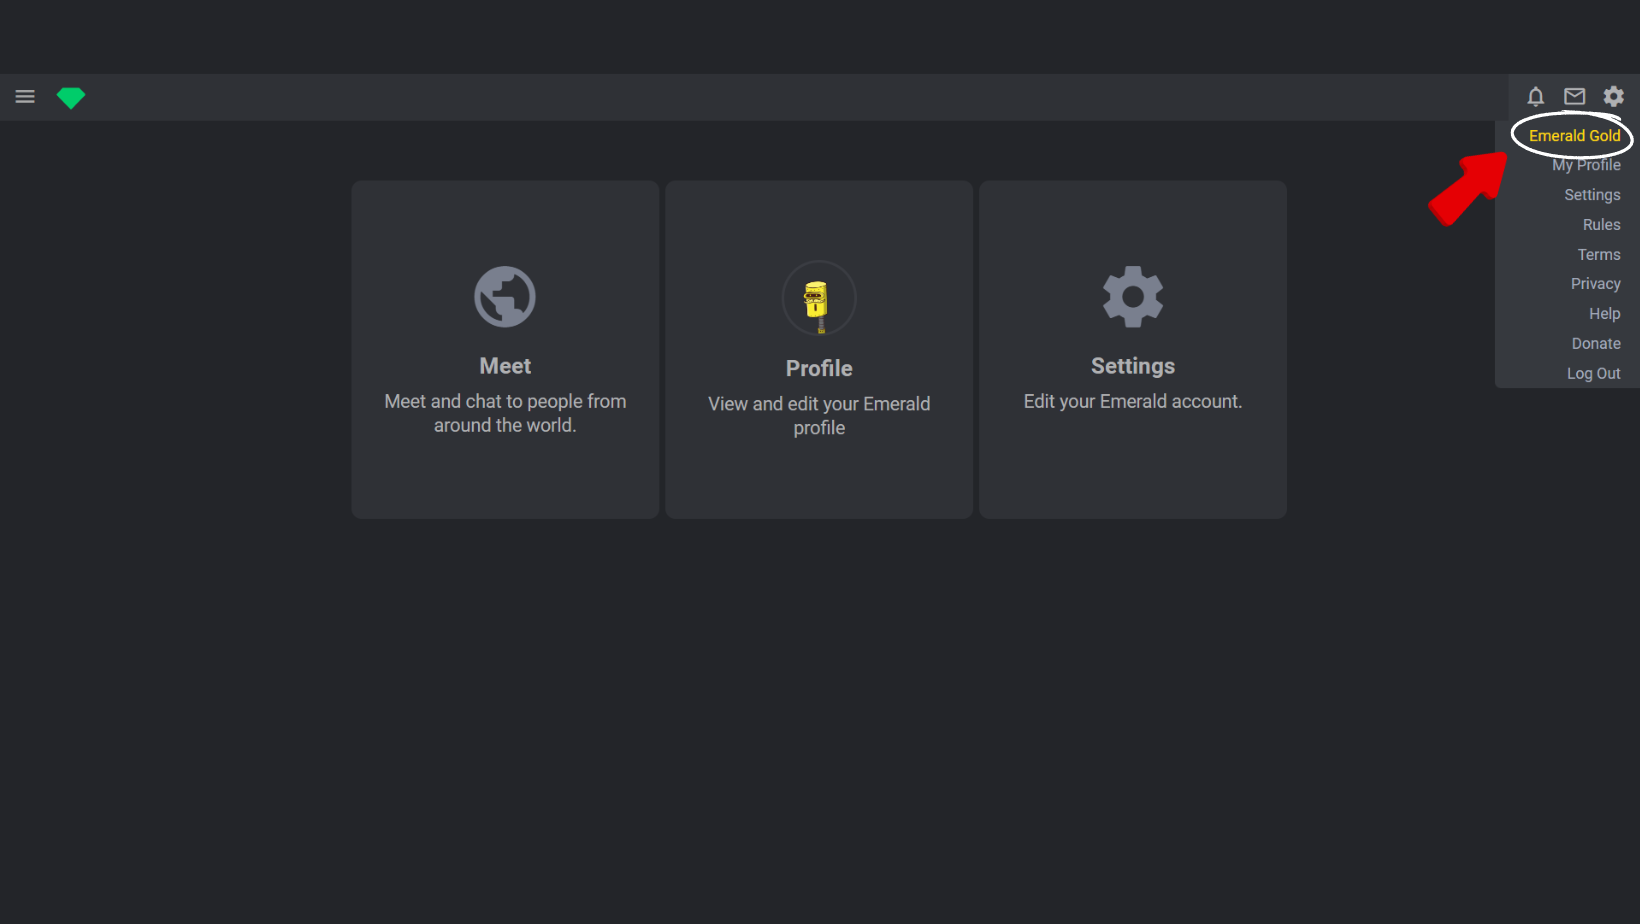Open the messages envelope icon
Screen dimensions: 1640x924
pyautogui.click(x=1574, y=97)
